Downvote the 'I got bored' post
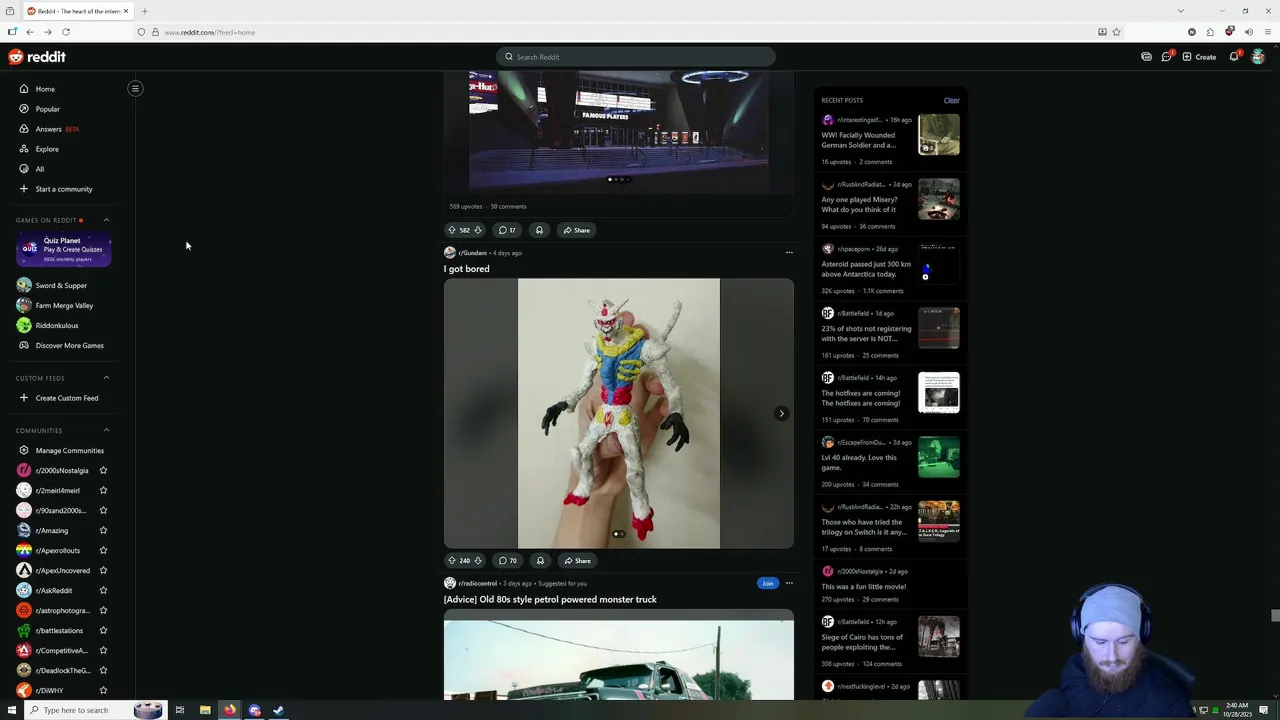The height and width of the screenshot is (720, 1280). point(478,561)
